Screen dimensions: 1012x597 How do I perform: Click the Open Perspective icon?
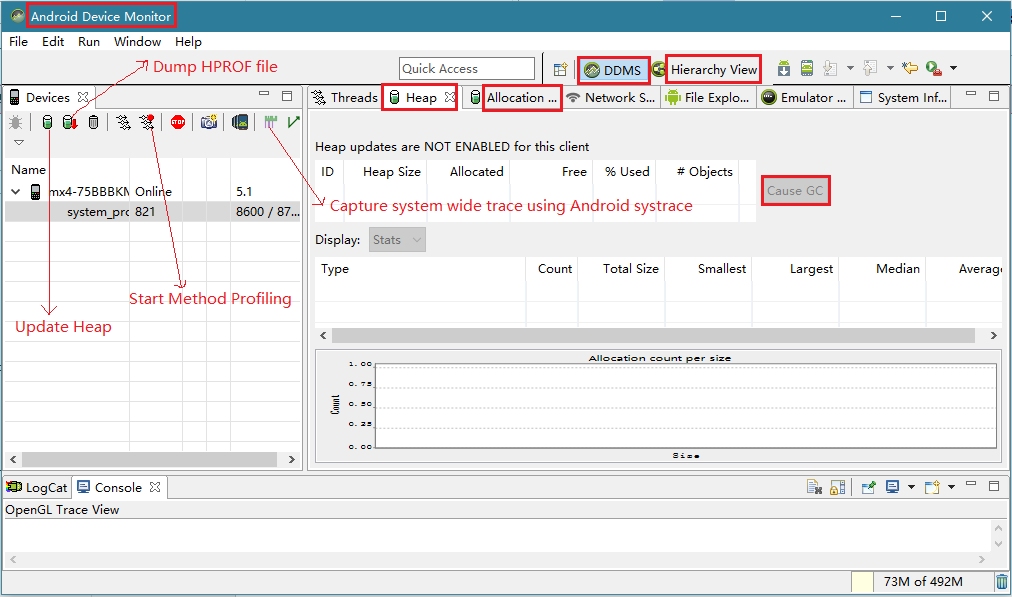(561, 69)
